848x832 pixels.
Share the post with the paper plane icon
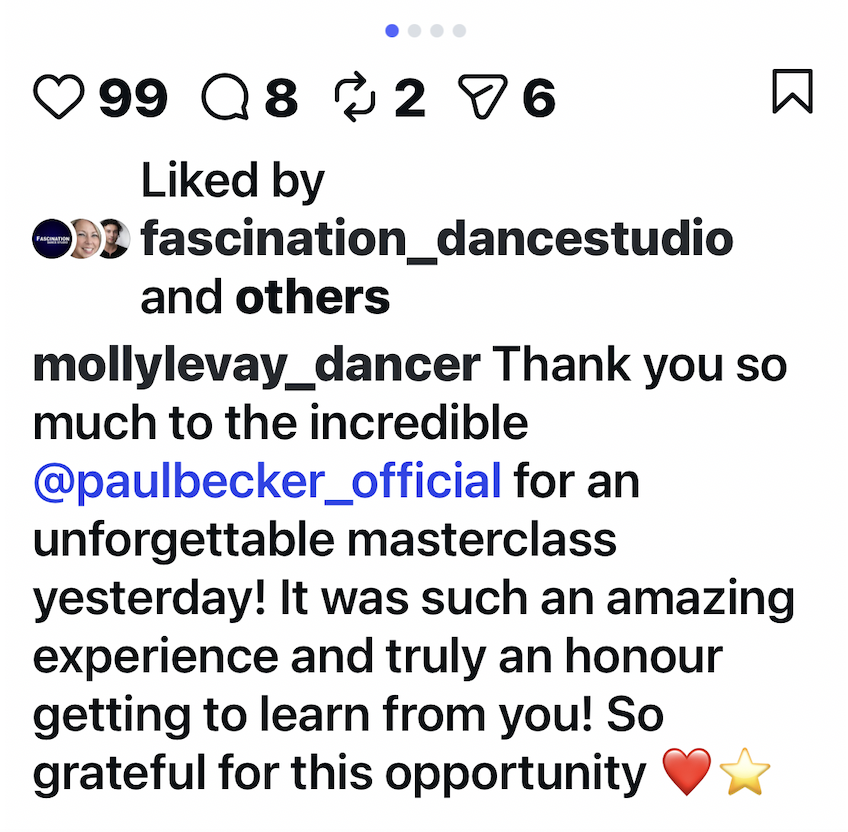pyautogui.click(x=484, y=97)
